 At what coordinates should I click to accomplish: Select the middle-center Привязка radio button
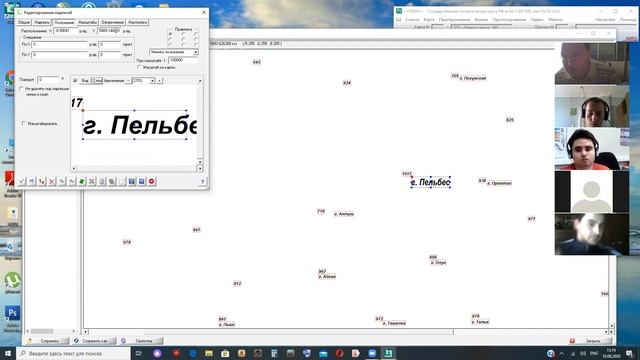[x=183, y=40]
